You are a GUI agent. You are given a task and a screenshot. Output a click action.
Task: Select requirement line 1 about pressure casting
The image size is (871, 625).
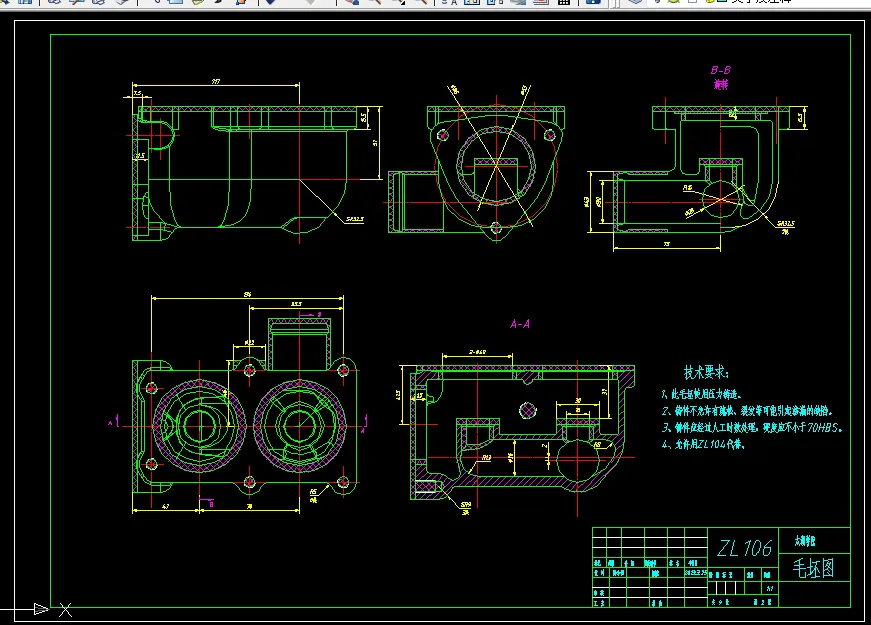[701, 394]
